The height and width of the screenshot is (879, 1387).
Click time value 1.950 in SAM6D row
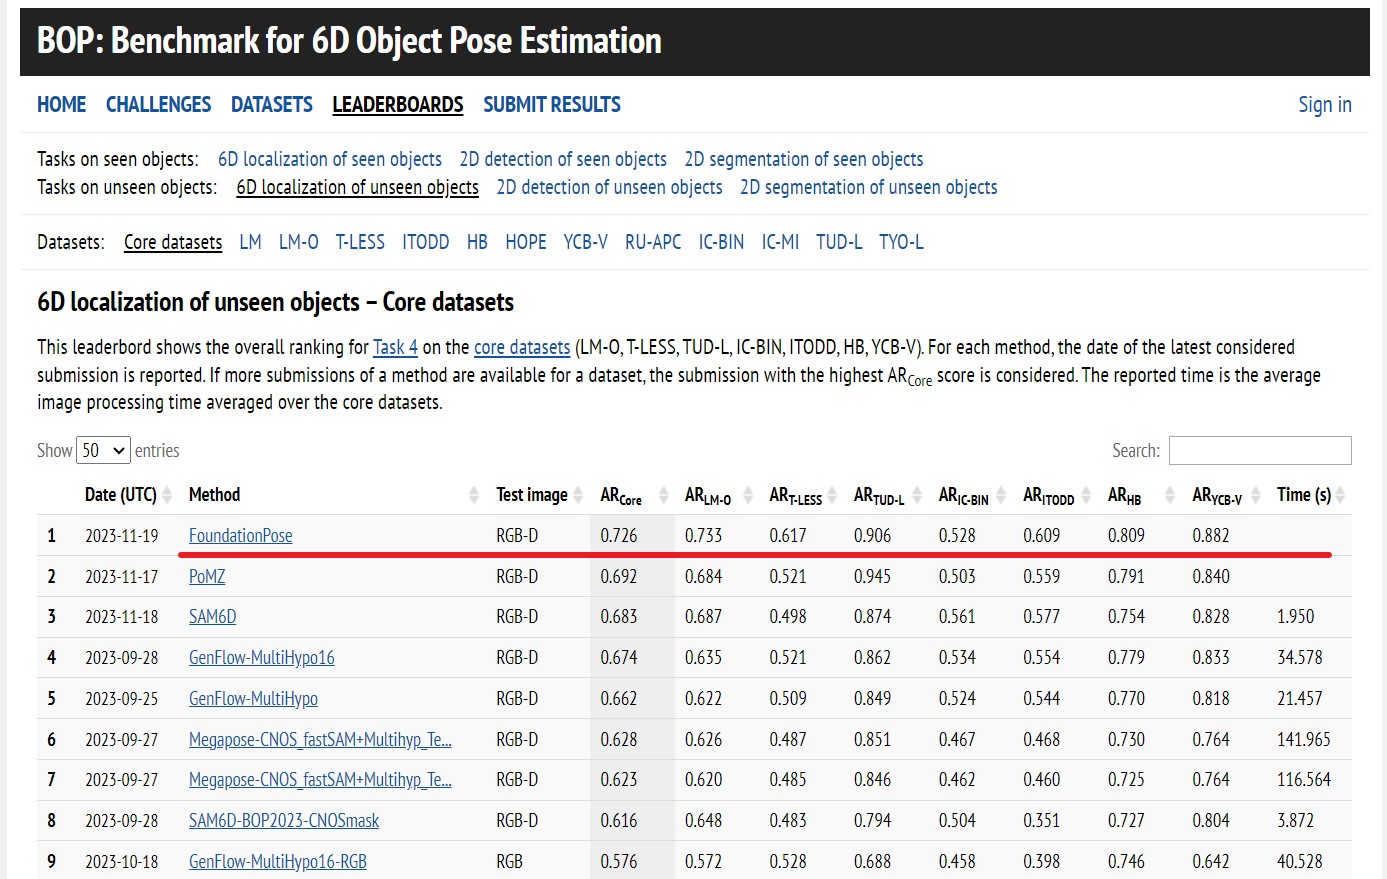click(1296, 617)
